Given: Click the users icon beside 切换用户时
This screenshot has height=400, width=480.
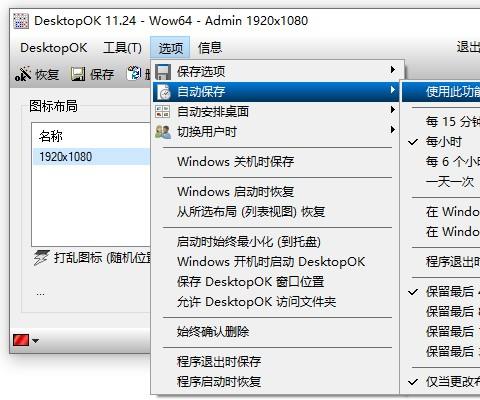Looking at the screenshot, I should [163, 132].
